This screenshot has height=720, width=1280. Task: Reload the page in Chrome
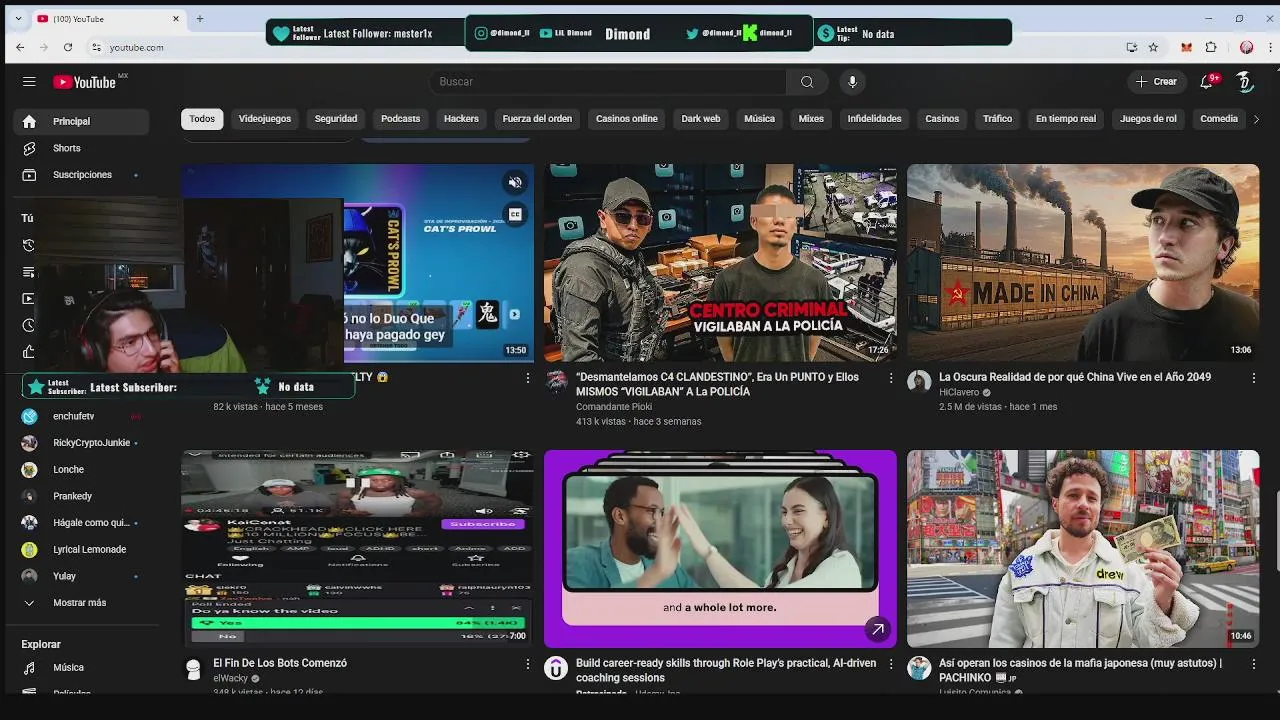pos(68,47)
